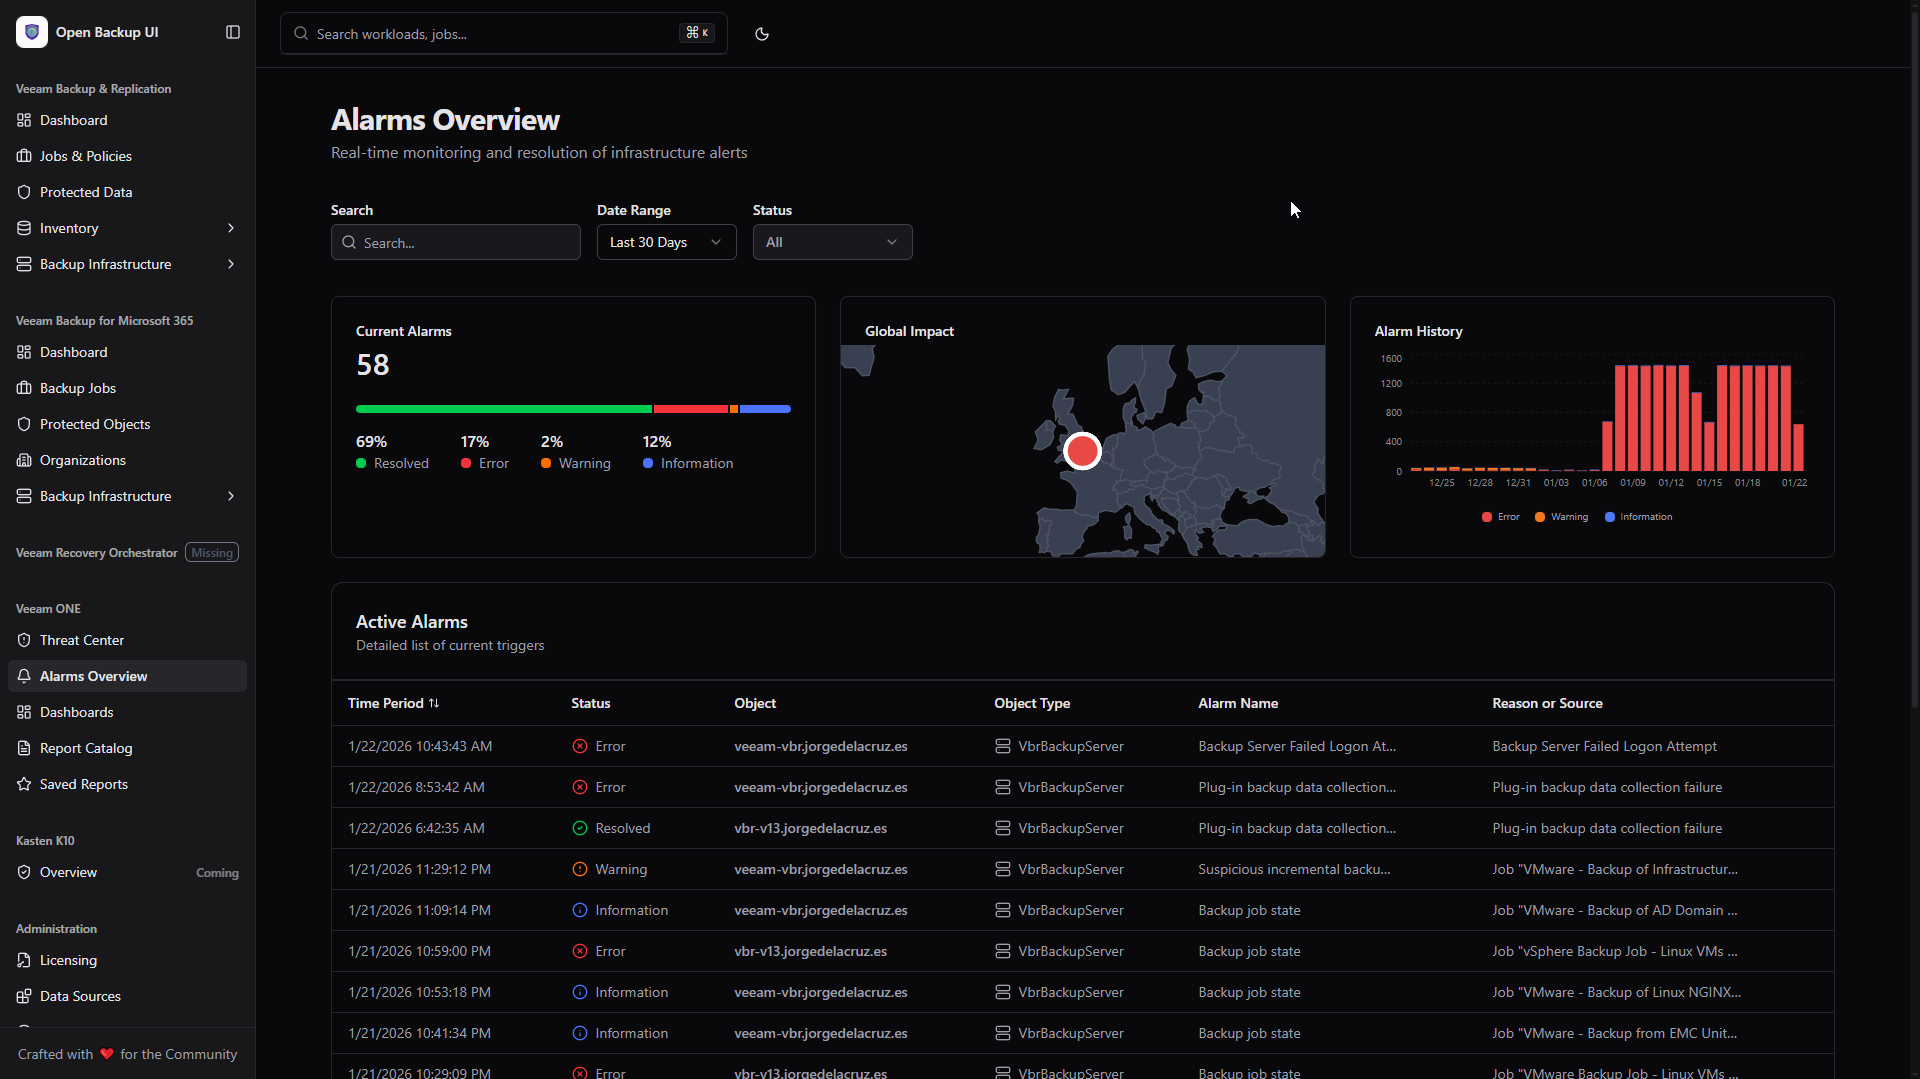Collapse the sidebar with the panel toggle icon
The image size is (1920, 1079).
coord(232,32)
